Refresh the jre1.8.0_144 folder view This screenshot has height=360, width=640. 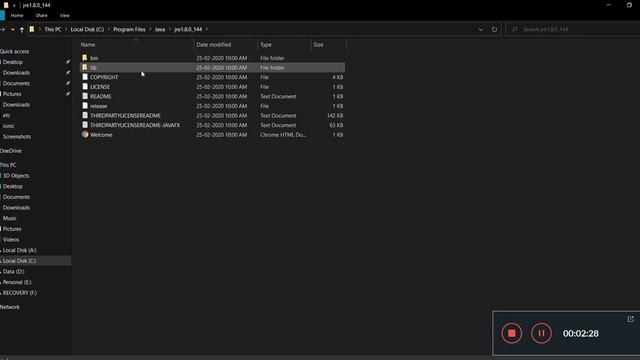pos(494,29)
